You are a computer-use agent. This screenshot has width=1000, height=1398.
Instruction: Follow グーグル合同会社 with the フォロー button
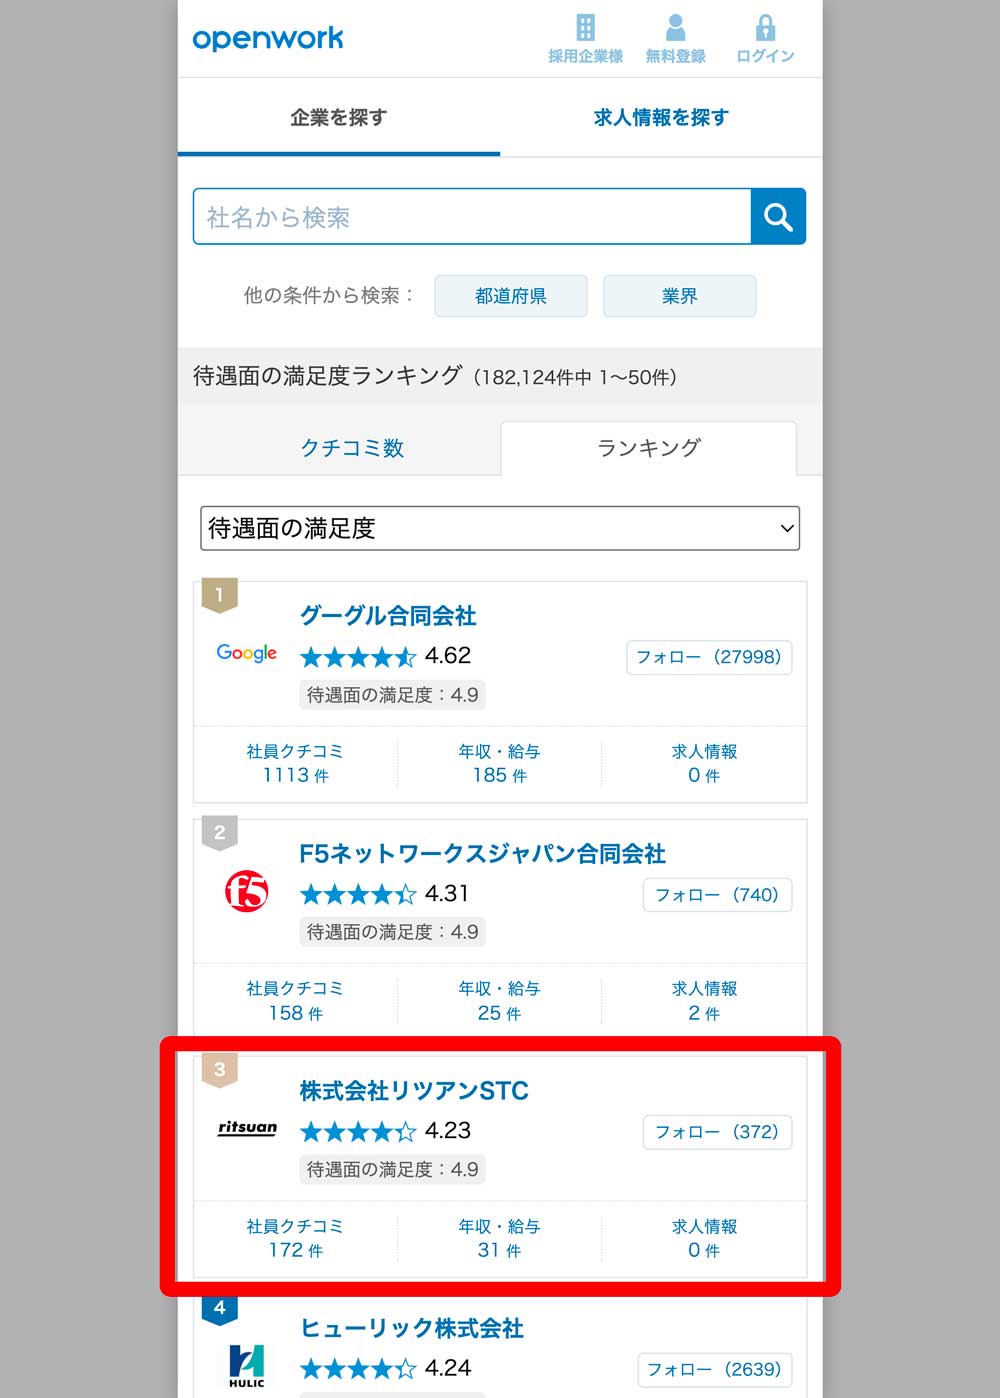pyautogui.click(x=709, y=657)
